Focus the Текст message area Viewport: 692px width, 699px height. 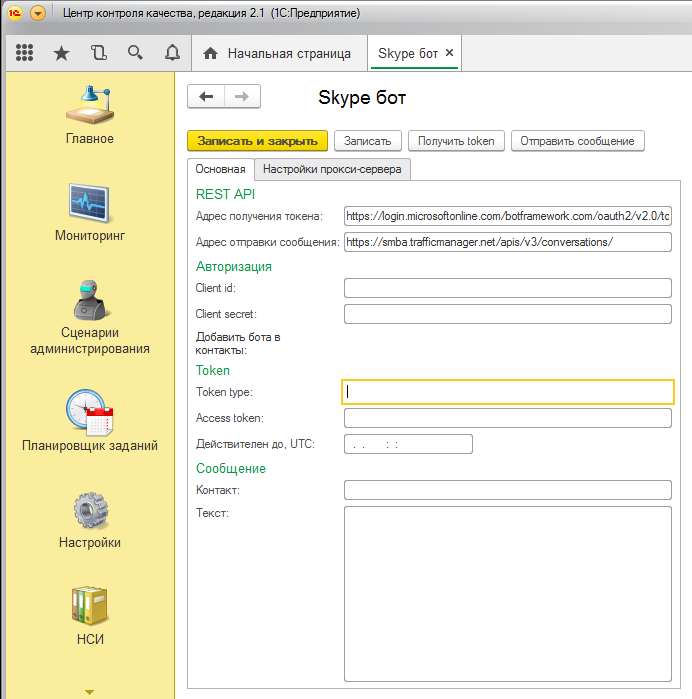508,594
